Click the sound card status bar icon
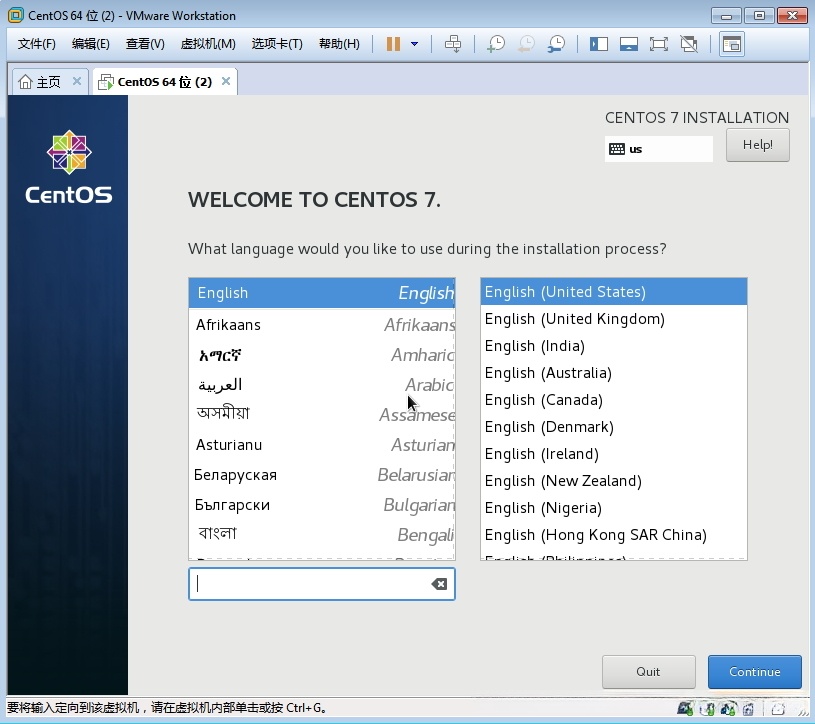 pos(748,708)
